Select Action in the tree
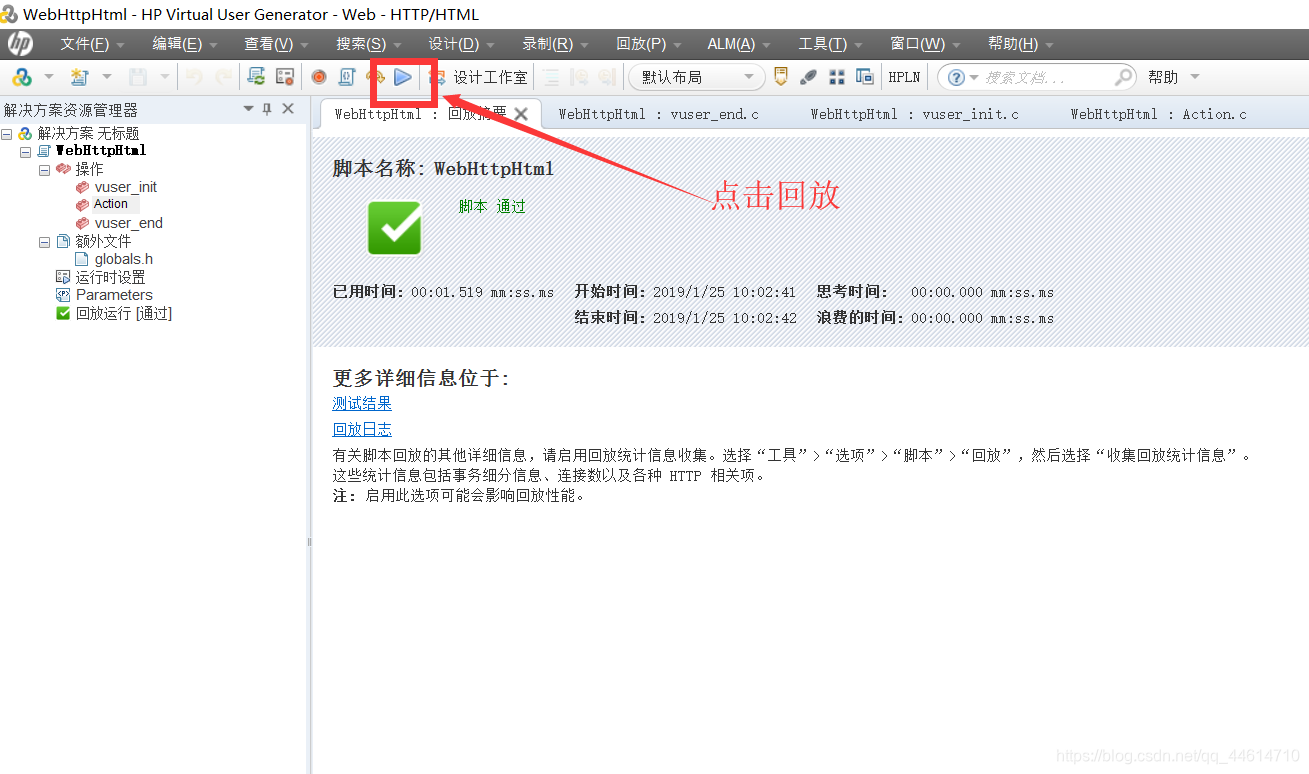Image resolution: width=1309 pixels, height=774 pixels. click(111, 204)
